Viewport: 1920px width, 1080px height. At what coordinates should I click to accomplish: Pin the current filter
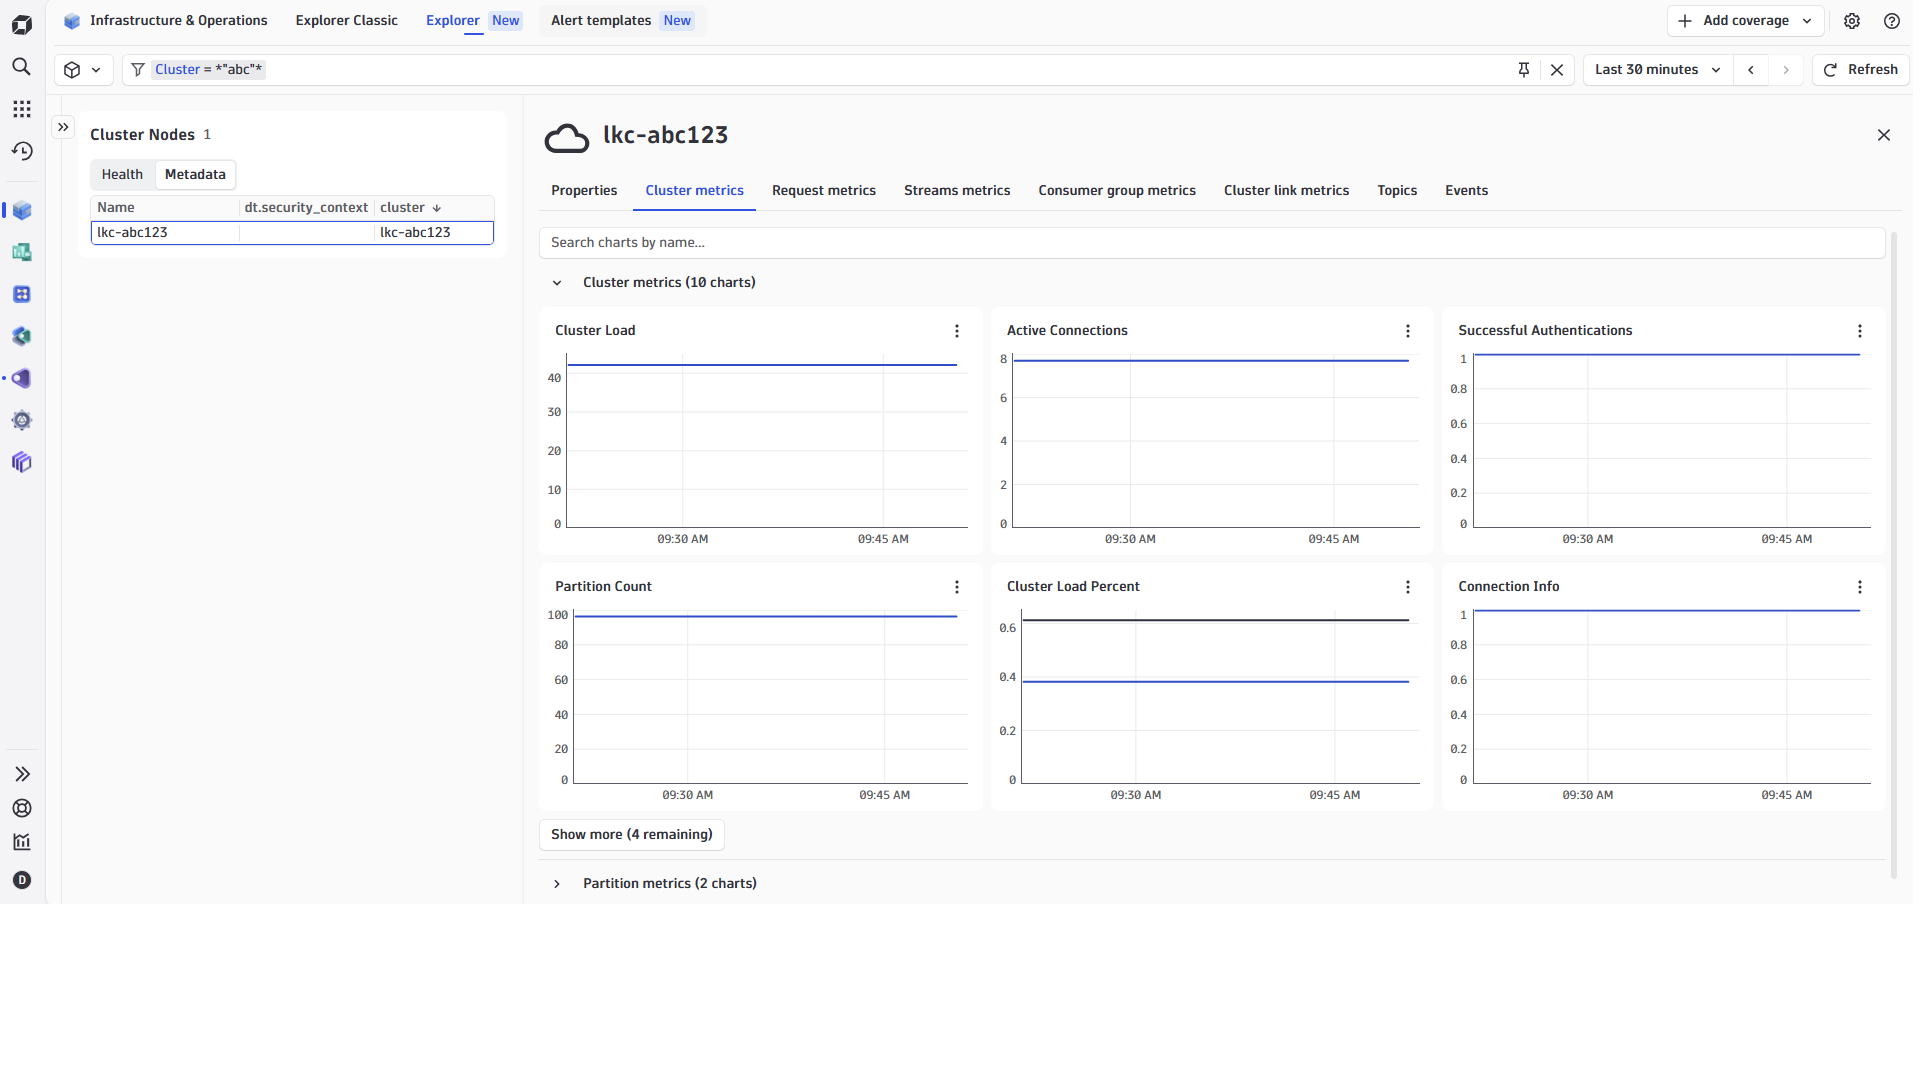click(1524, 70)
